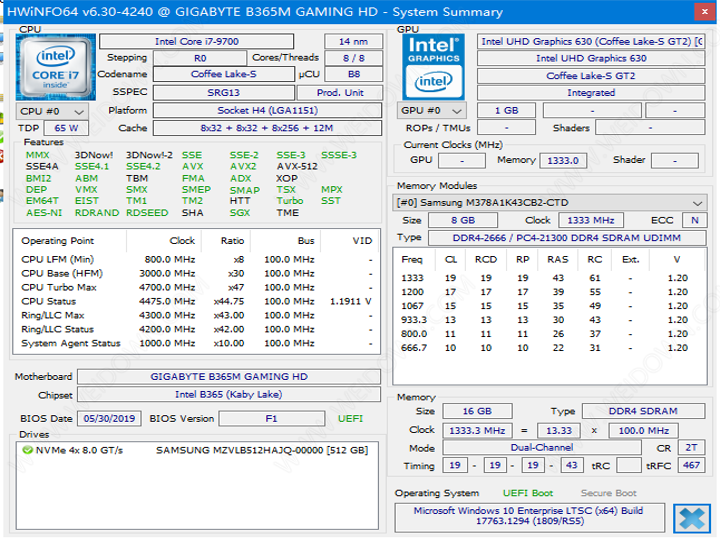720x540 pixels.
Task: Click the Ring/LLC Max row
Action: click(x=196, y=315)
